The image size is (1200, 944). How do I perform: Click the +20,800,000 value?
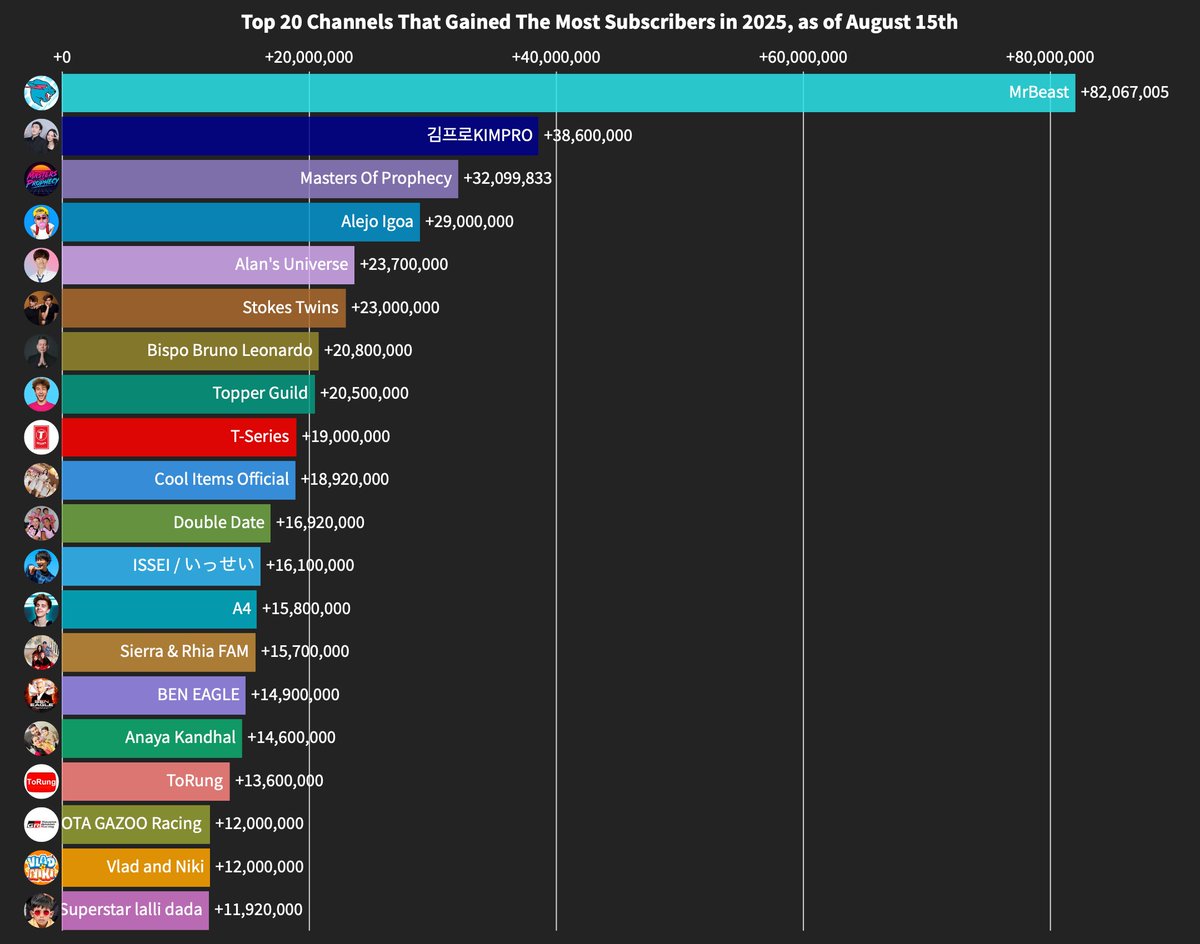pos(368,351)
